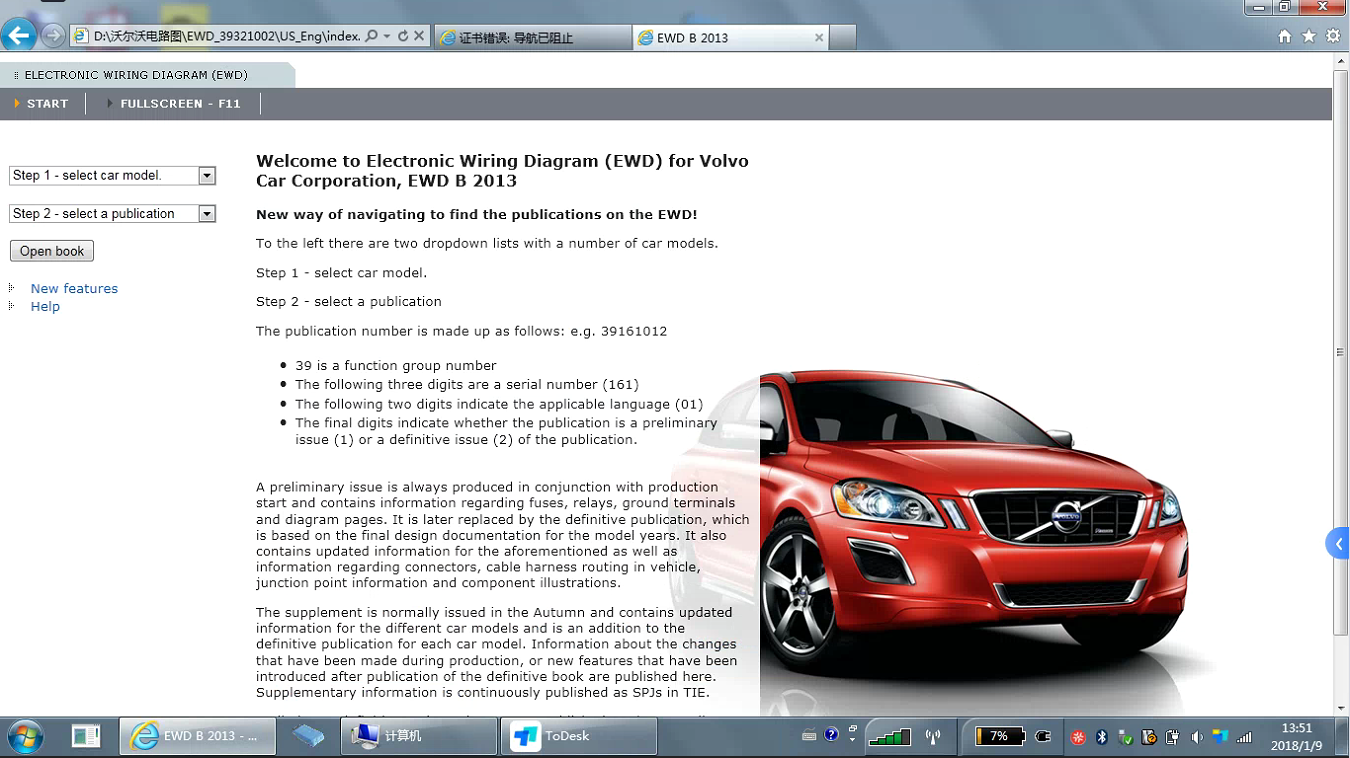Image resolution: width=1350 pixels, height=758 pixels.
Task: Click the green signal strength bars indicator
Action: pyautogui.click(x=889, y=737)
